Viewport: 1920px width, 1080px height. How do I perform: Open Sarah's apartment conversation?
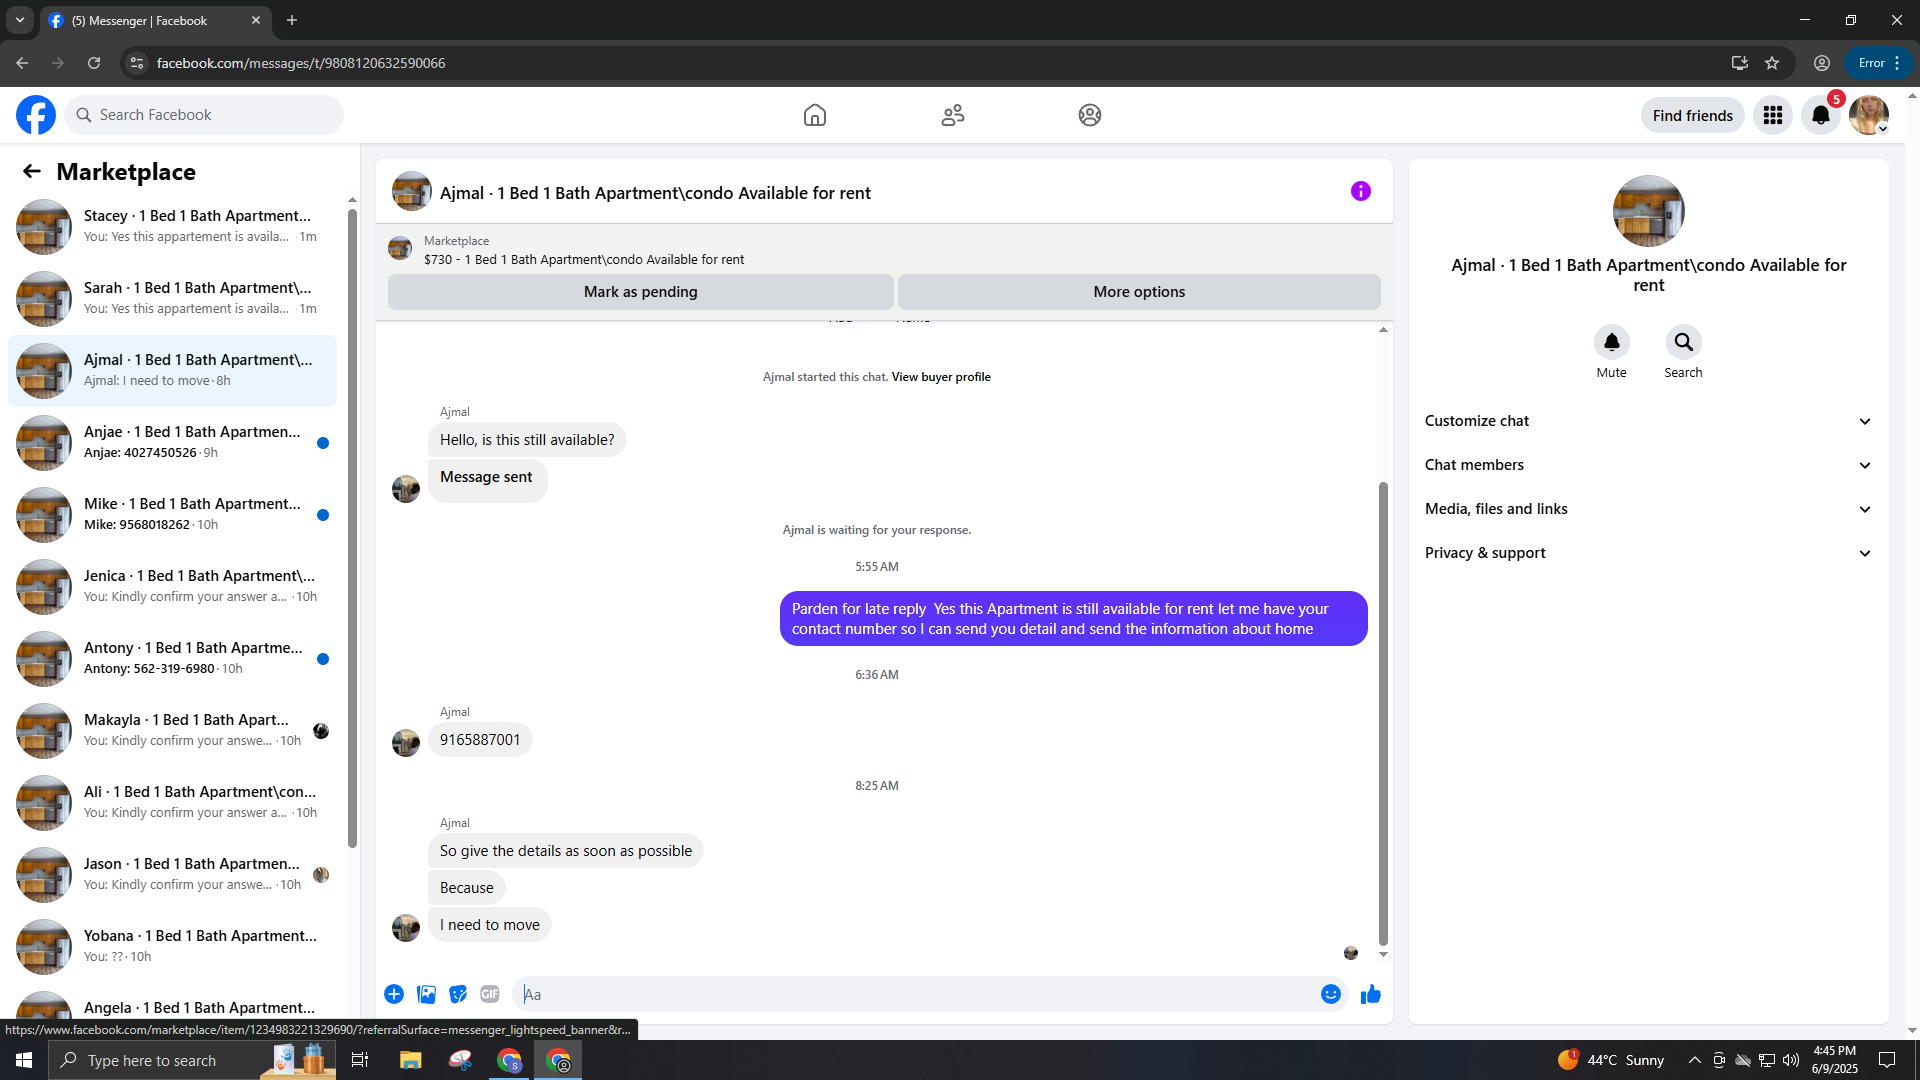click(x=172, y=299)
